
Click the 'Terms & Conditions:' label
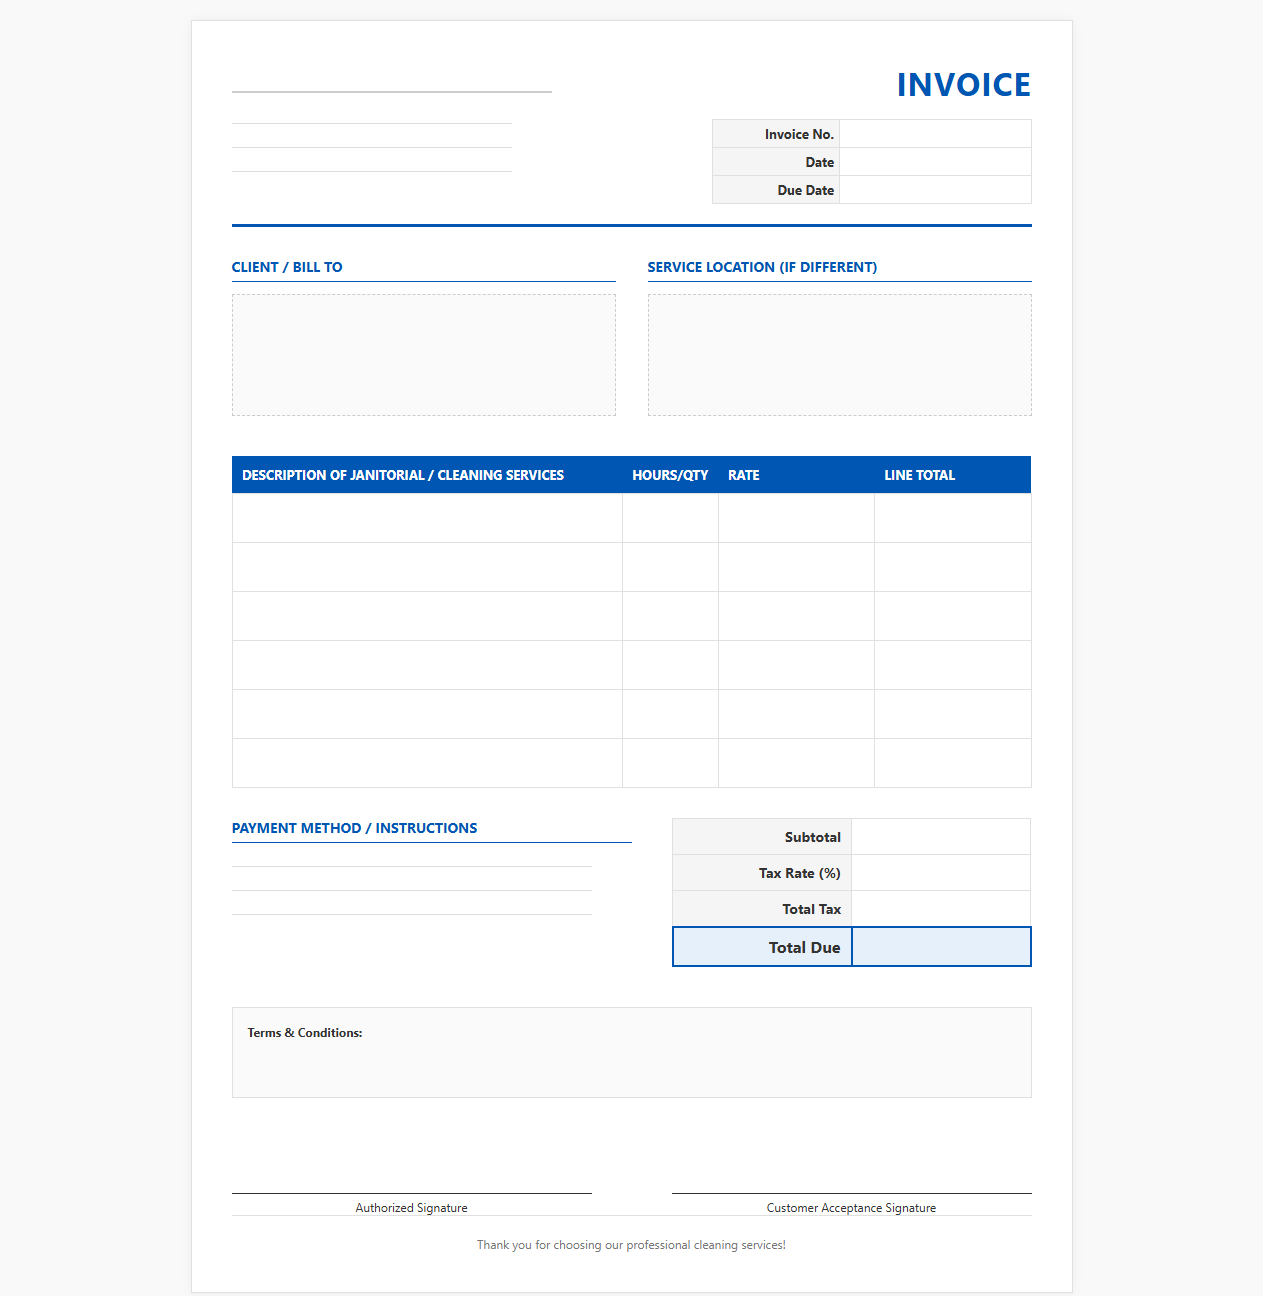[x=305, y=1033]
